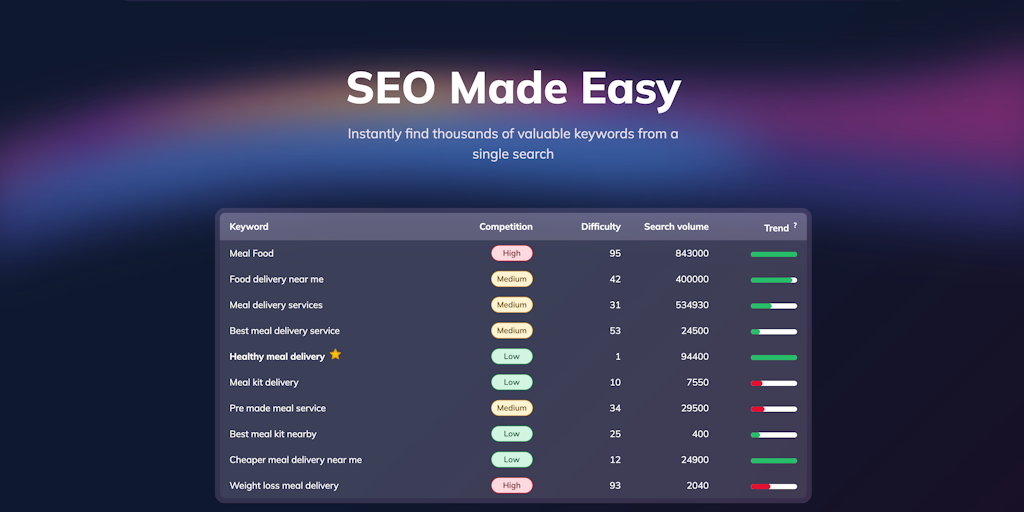Select the Healthy meal delivery keyword
The height and width of the screenshot is (512, 1024).
coord(277,357)
